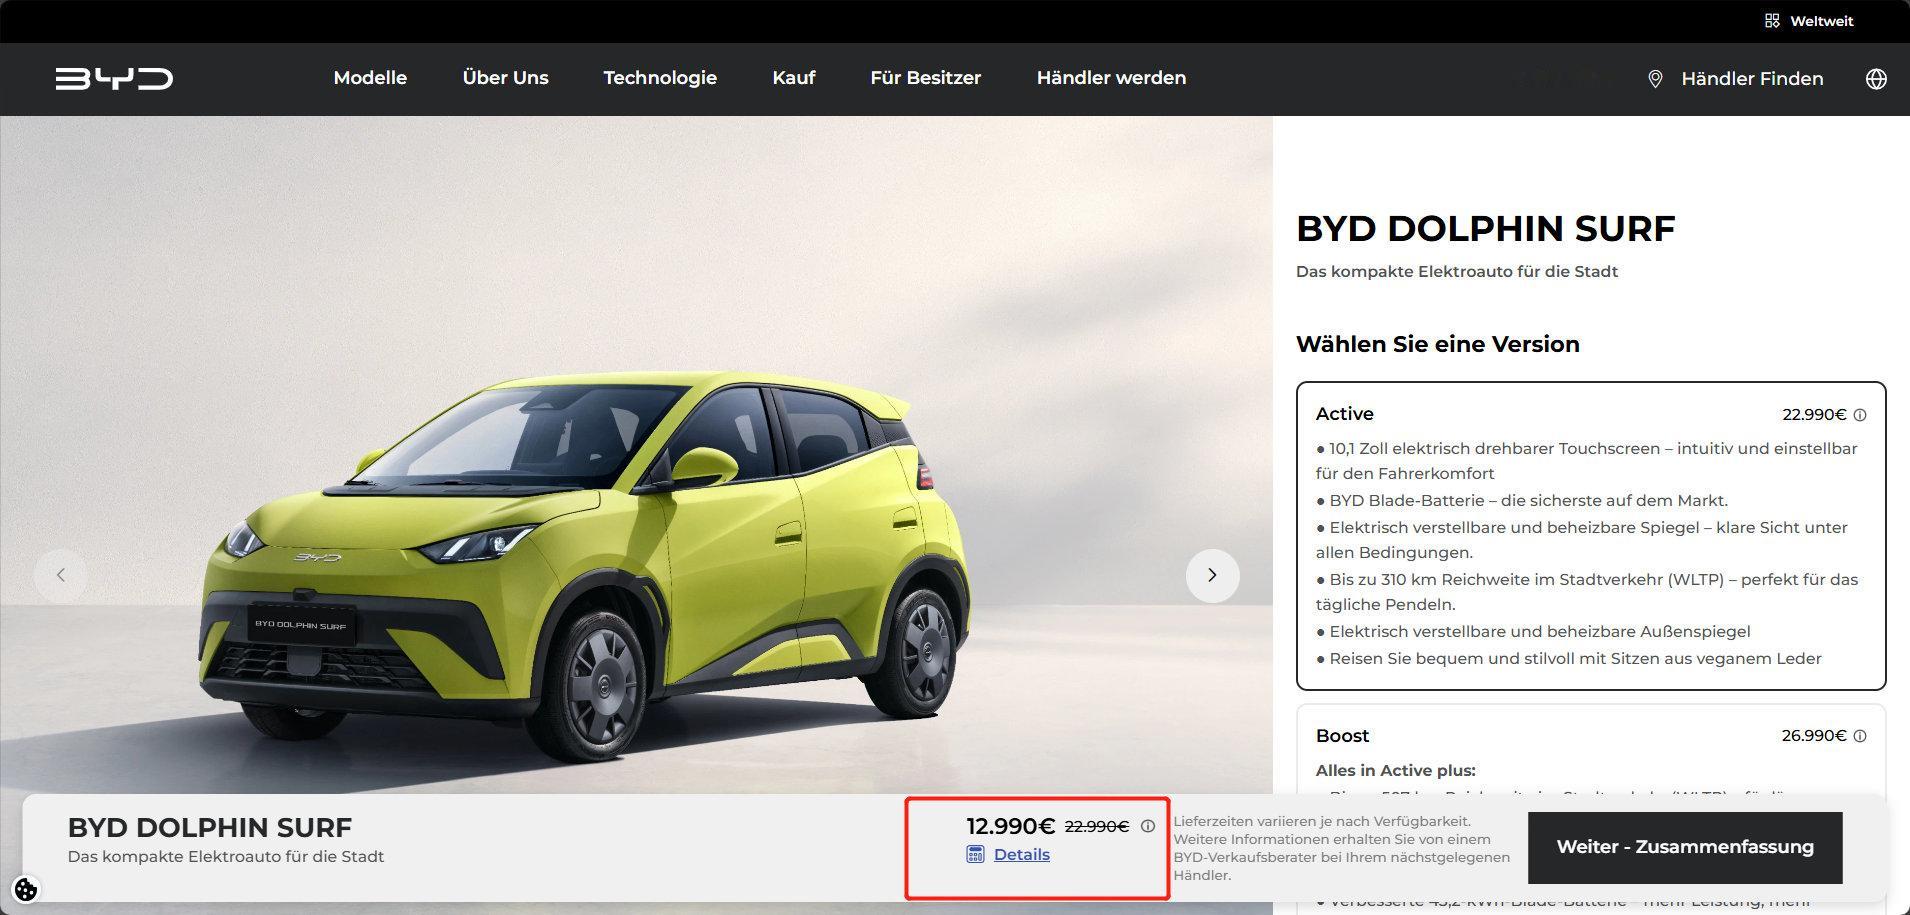This screenshot has width=1910, height=915.
Task: Click the BYD logo in the header
Action: tap(114, 78)
